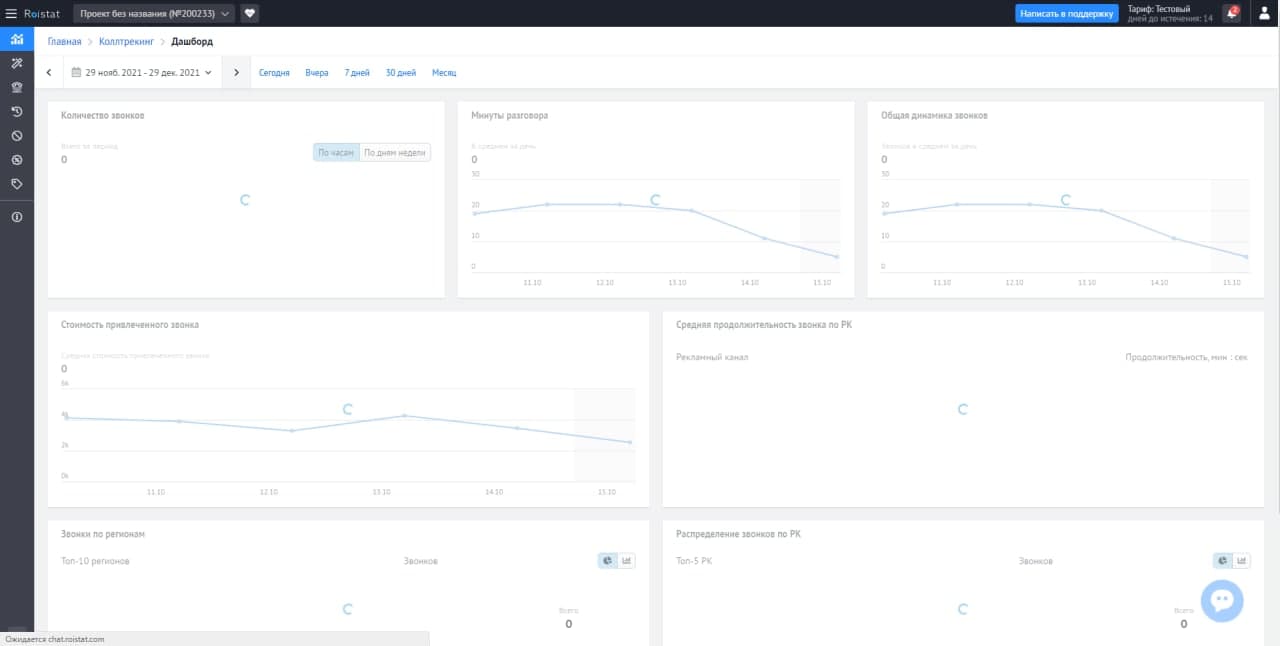This screenshot has width=1280, height=646.
Task: Open the user profile icon
Action: tap(1264, 14)
